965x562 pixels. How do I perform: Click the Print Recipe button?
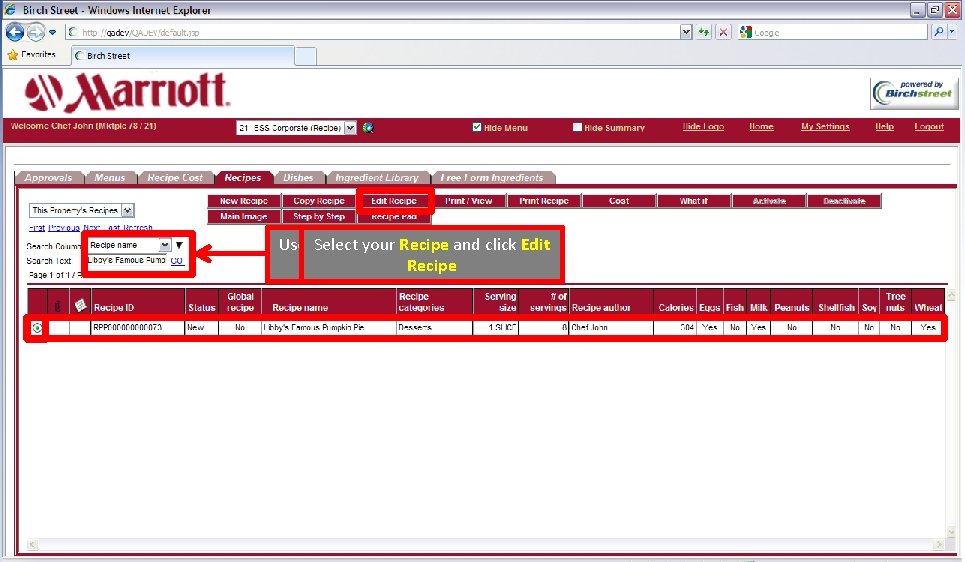[543, 201]
